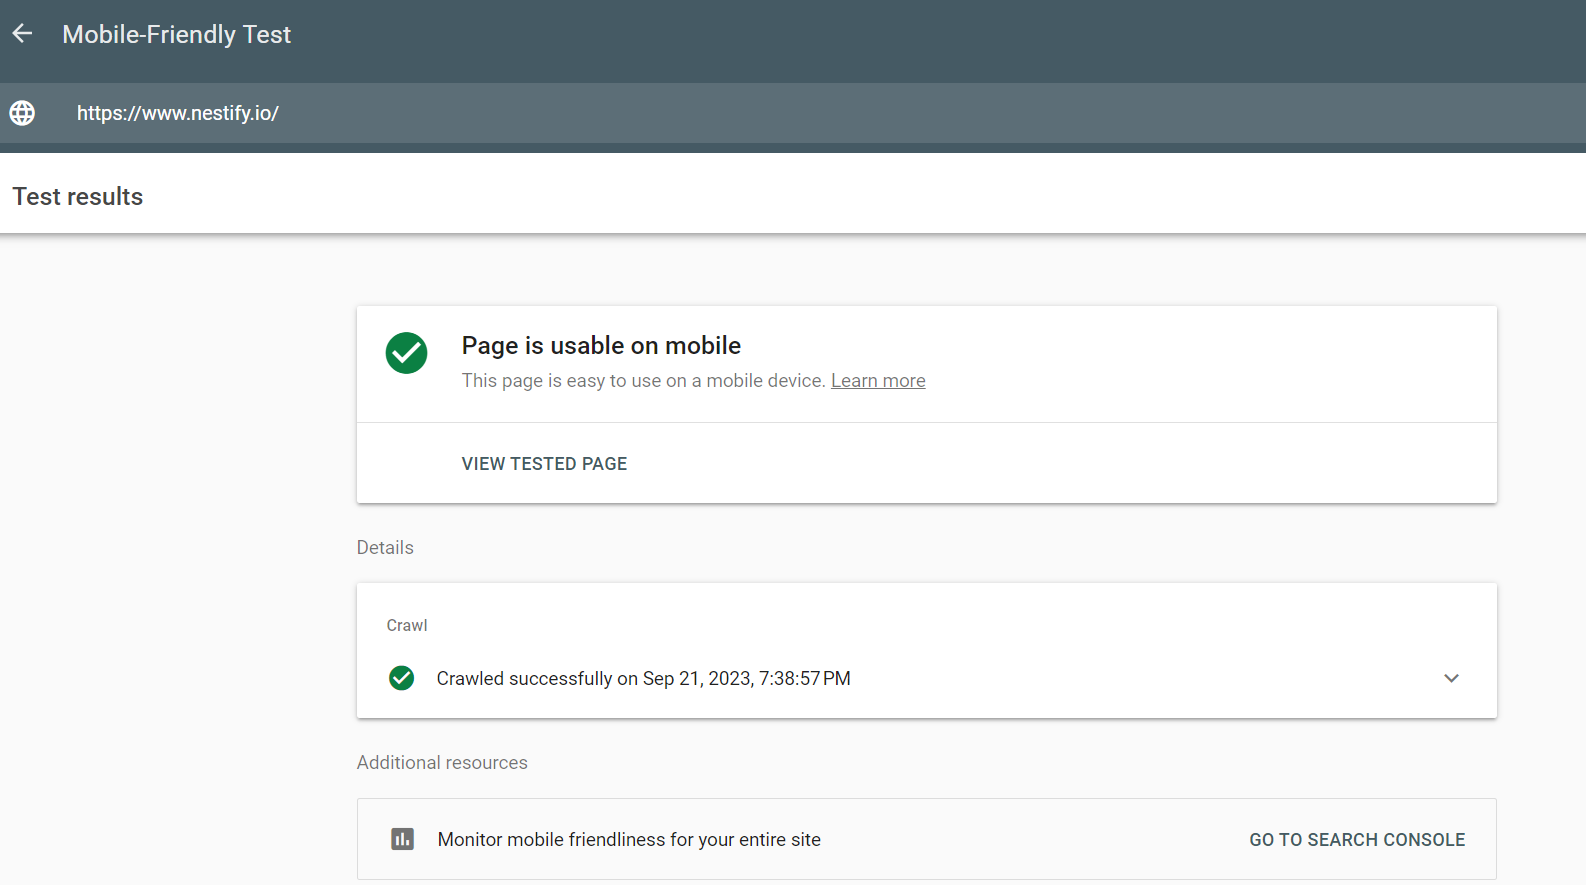Viewport: 1586px width, 885px height.
Task: Click the green check beside Crawled successfully
Action: point(401,678)
